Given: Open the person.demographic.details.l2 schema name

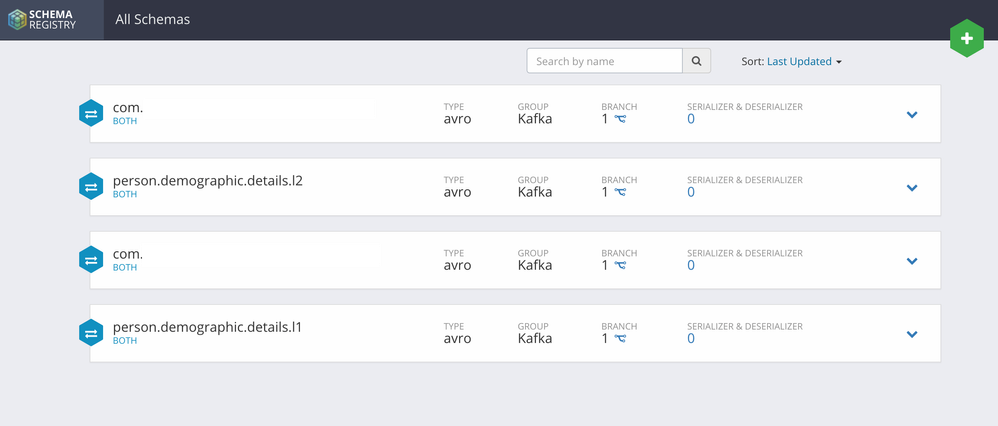Looking at the screenshot, I should [x=208, y=181].
